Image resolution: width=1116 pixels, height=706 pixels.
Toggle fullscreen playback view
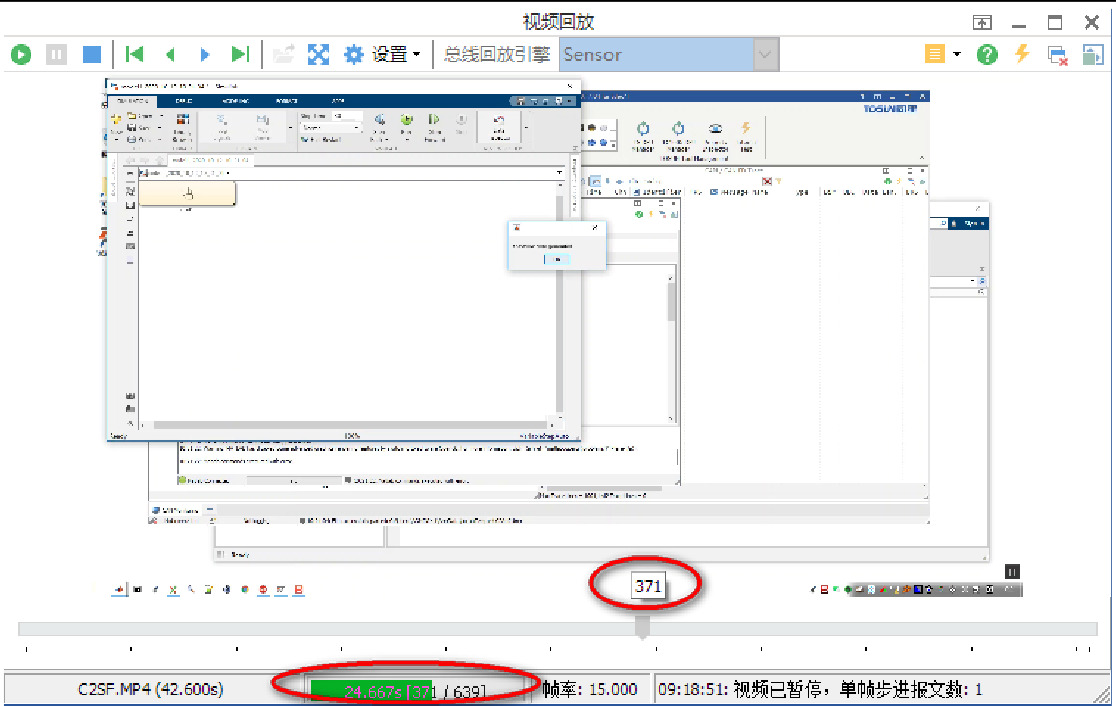click(x=318, y=54)
